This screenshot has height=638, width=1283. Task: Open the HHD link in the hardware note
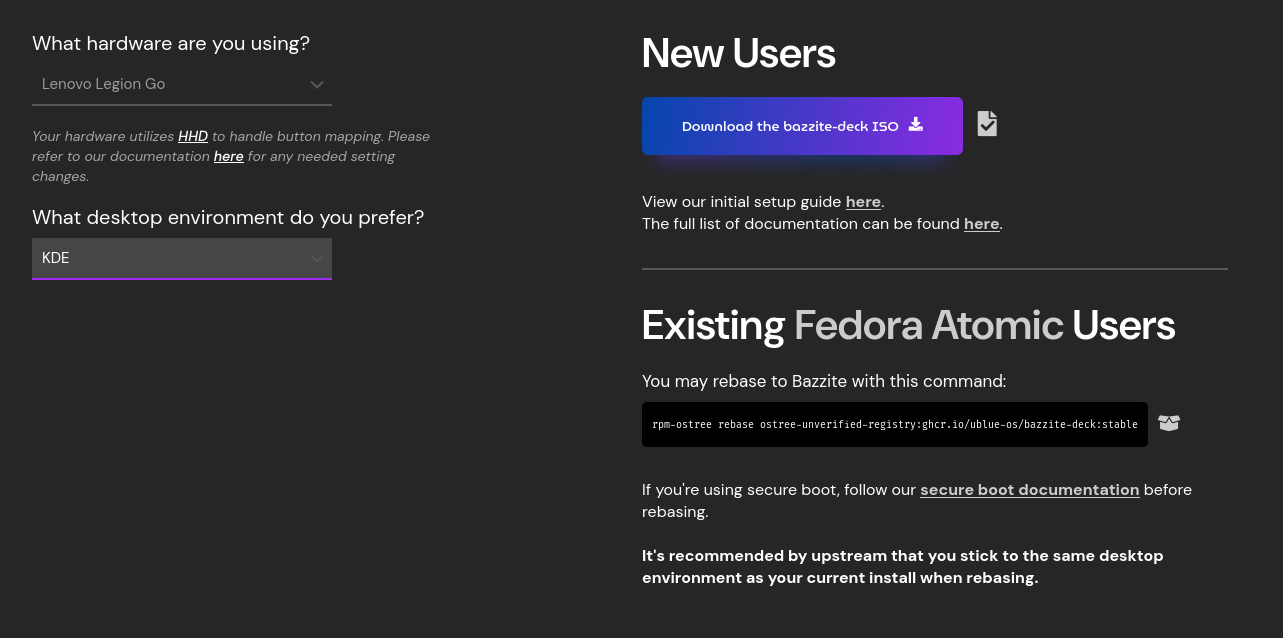[193, 136]
